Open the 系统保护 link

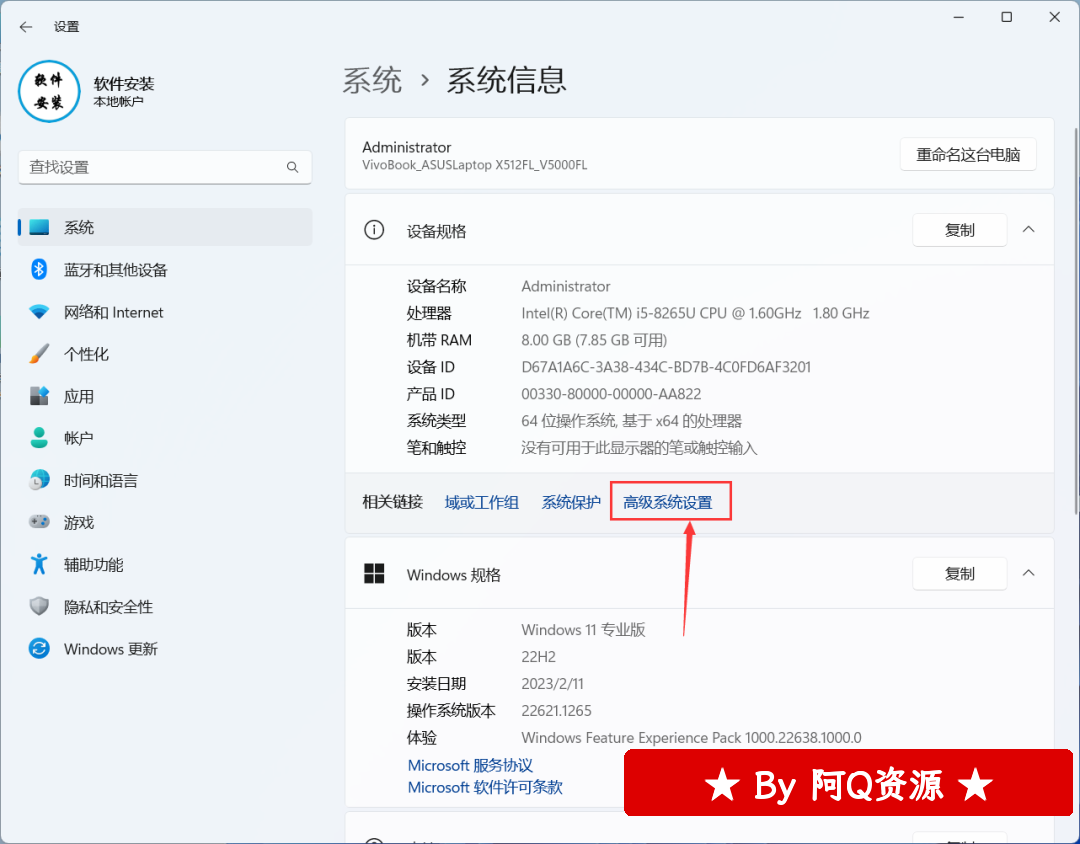click(x=571, y=502)
